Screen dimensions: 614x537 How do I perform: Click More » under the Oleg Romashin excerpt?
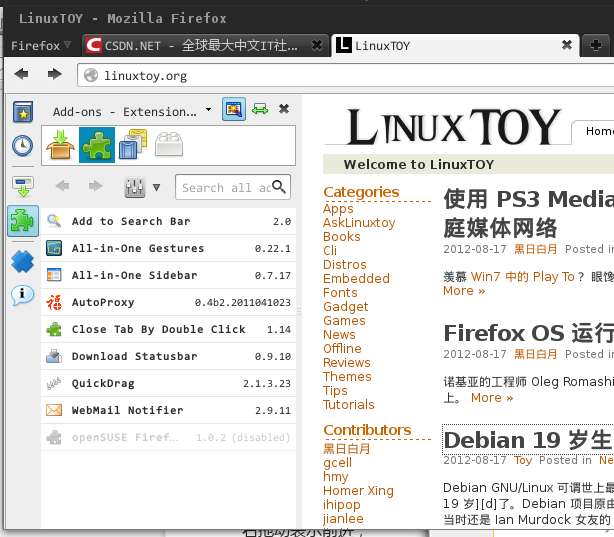[x=492, y=398]
